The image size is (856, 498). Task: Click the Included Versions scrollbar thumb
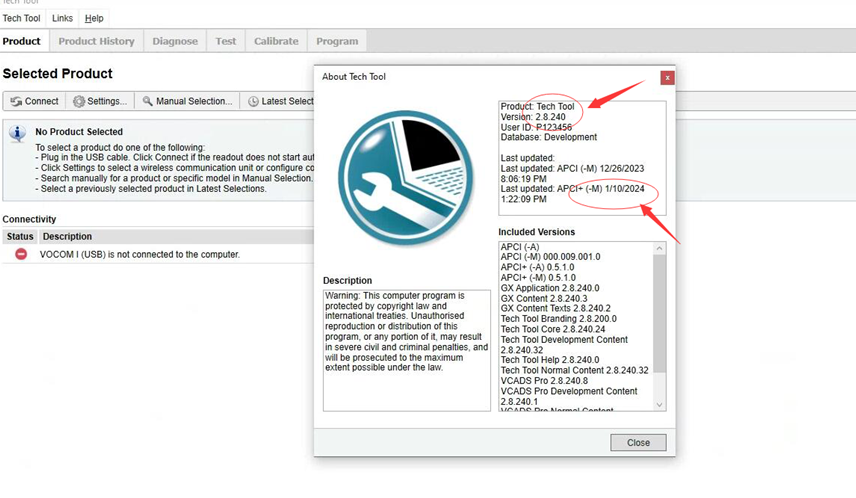coord(659,313)
